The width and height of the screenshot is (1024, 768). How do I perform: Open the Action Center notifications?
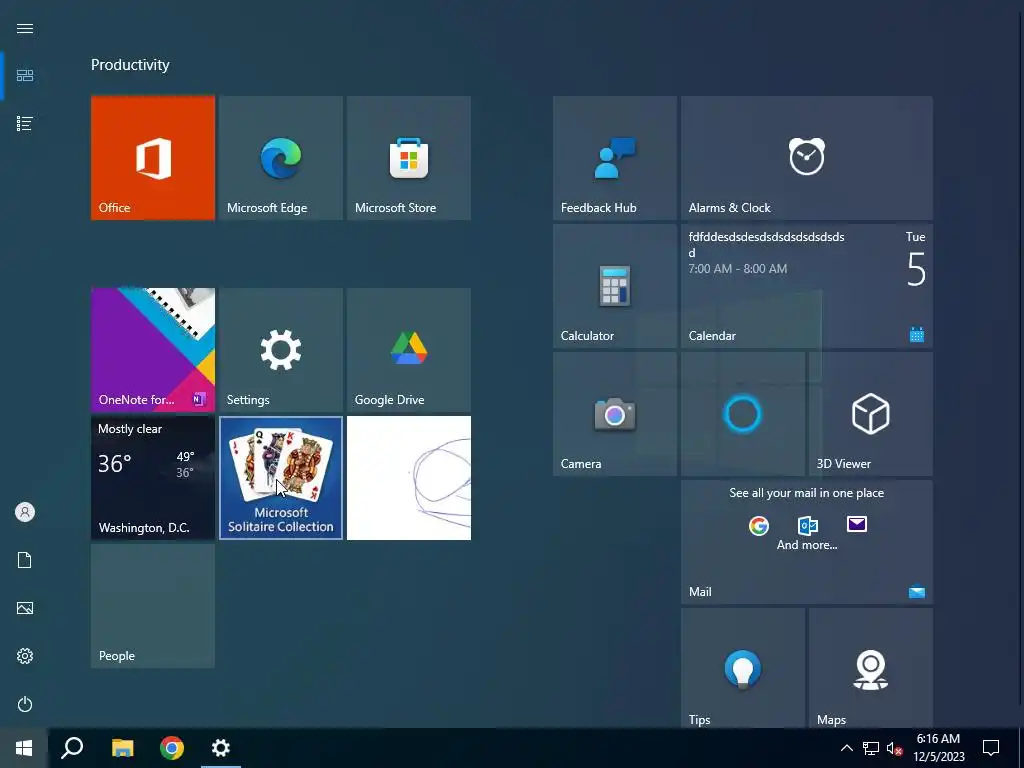click(991, 748)
